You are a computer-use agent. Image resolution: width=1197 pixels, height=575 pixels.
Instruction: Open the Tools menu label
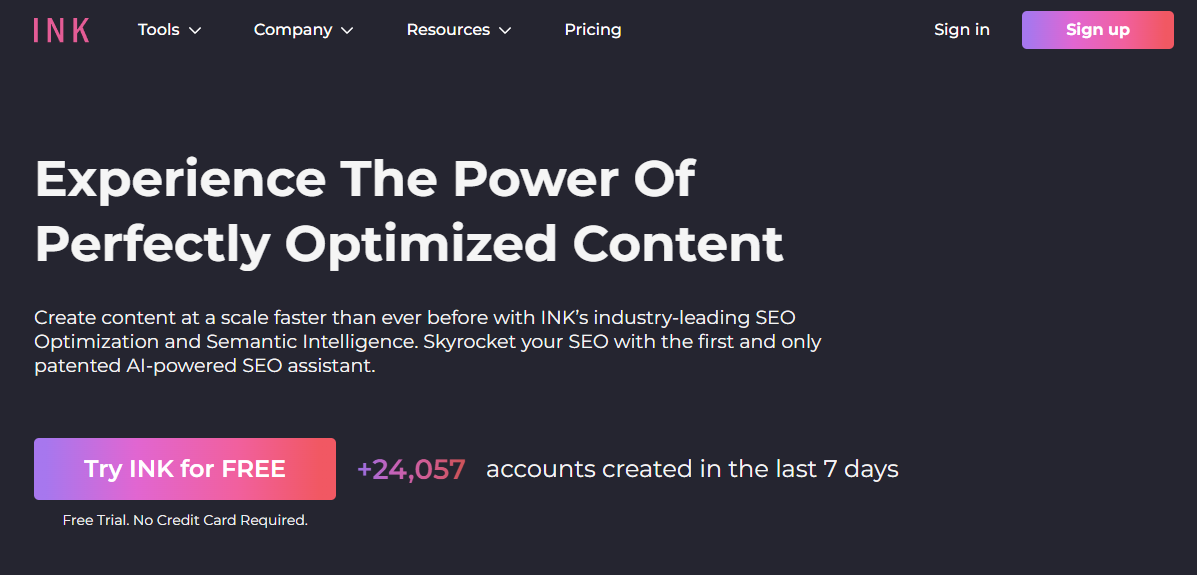coord(159,30)
